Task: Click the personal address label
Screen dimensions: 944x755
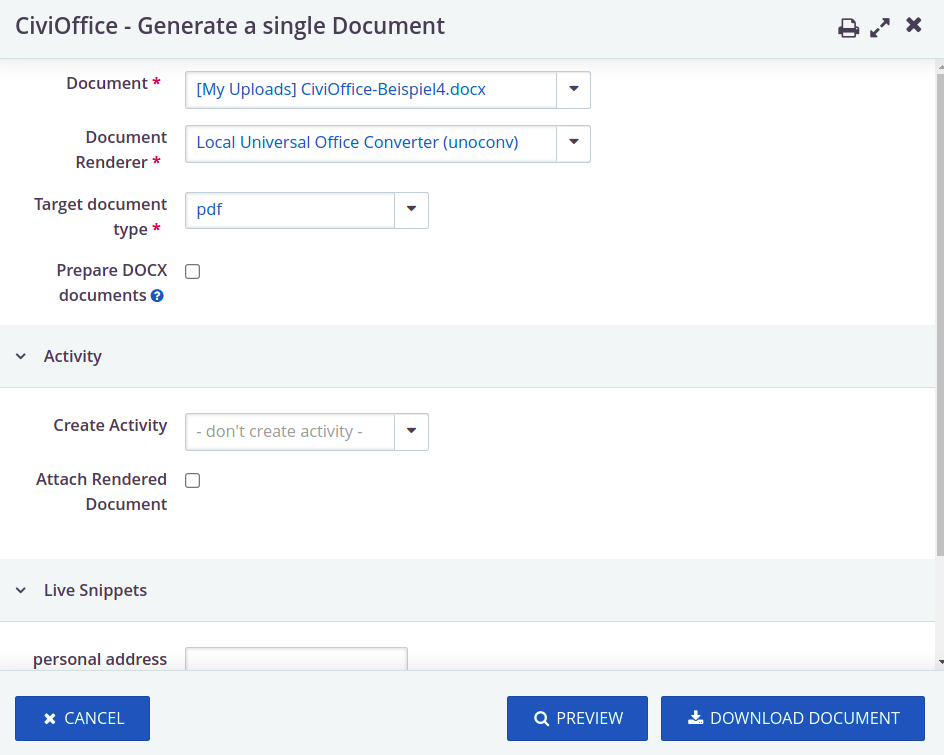Action: pyautogui.click(x=100, y=659)
